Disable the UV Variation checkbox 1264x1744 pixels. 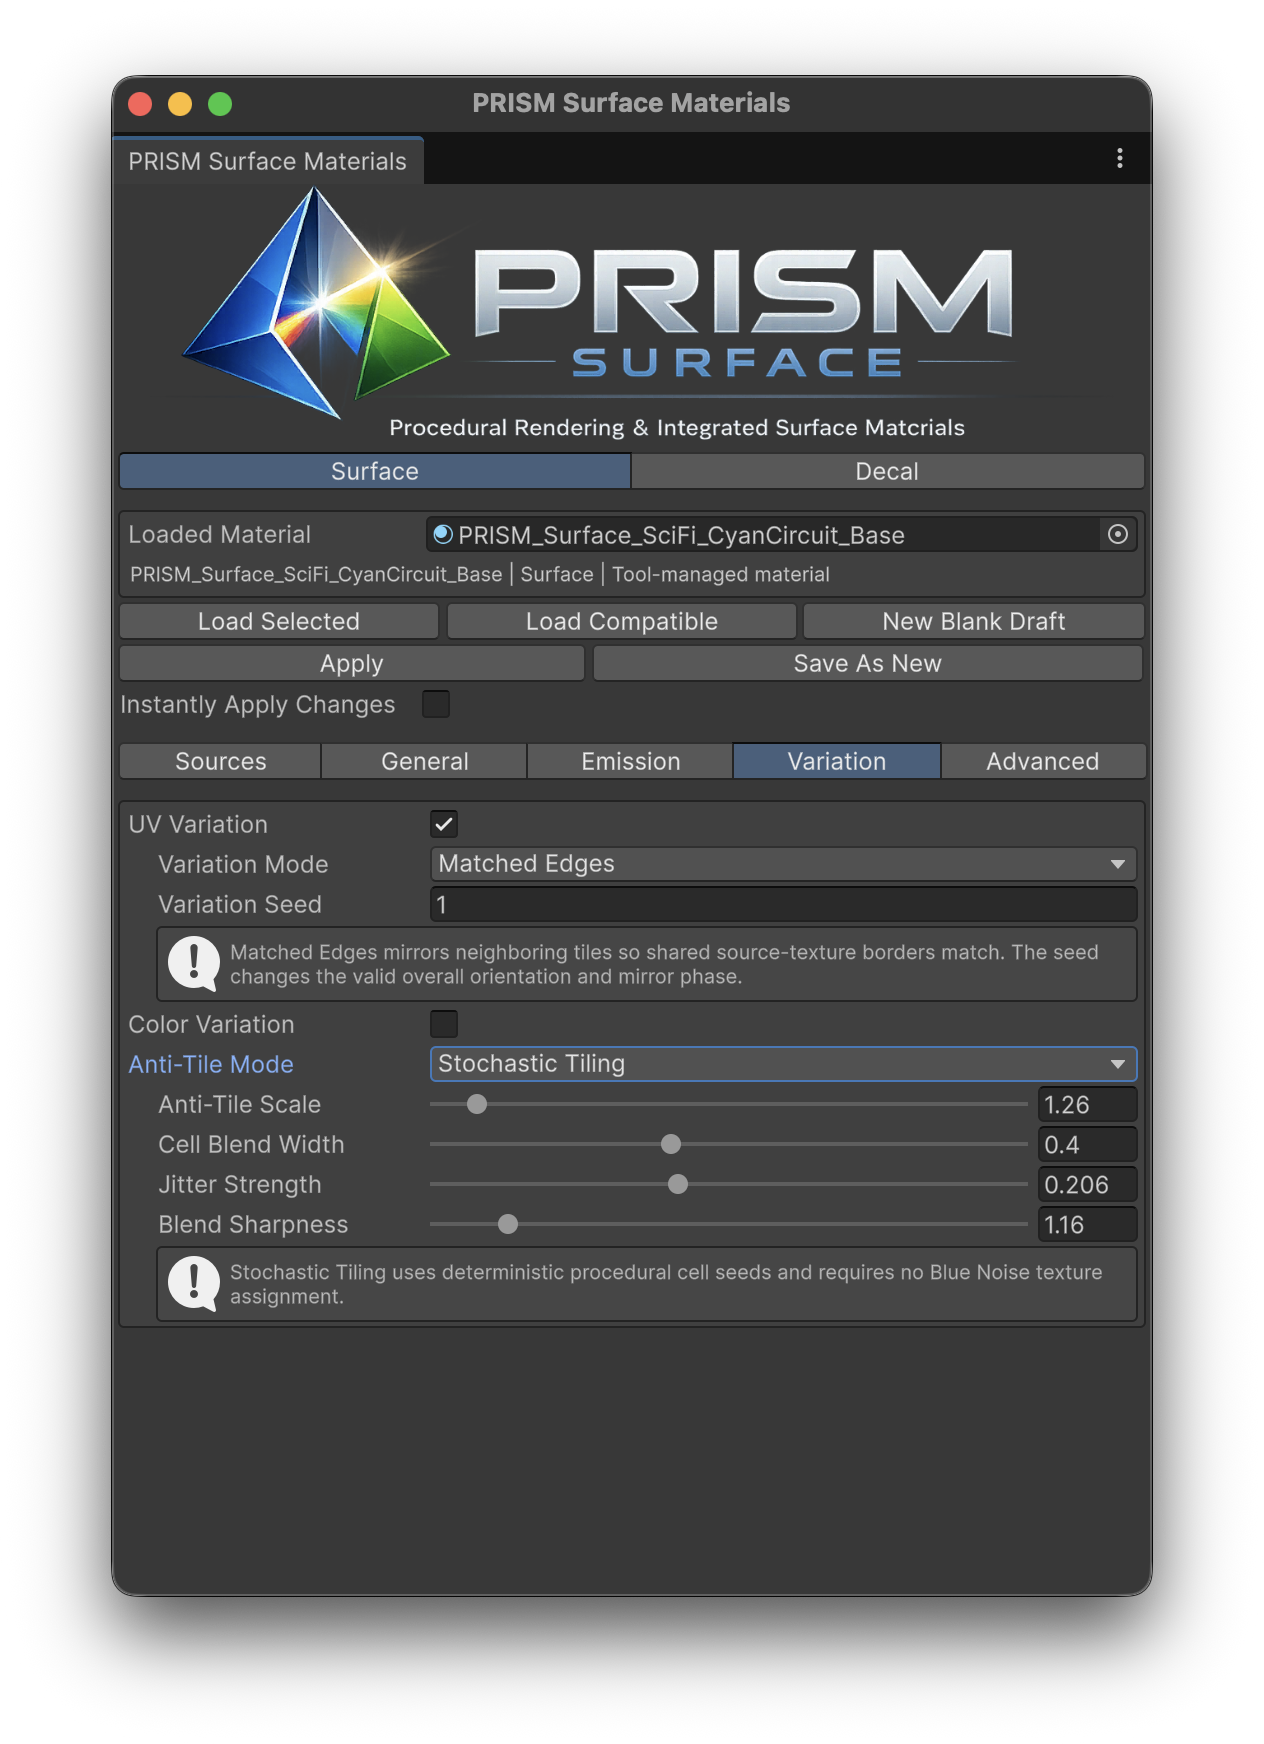(x=444, y=824)
